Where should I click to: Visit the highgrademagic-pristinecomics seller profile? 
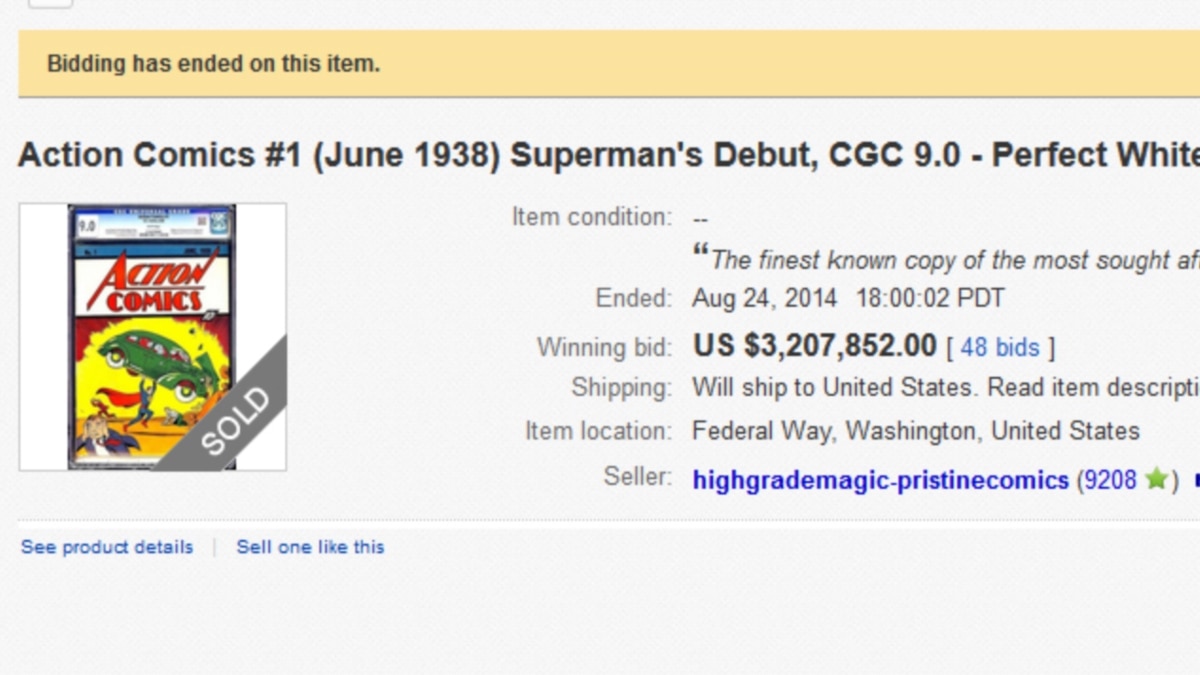[x=880, y=480]
